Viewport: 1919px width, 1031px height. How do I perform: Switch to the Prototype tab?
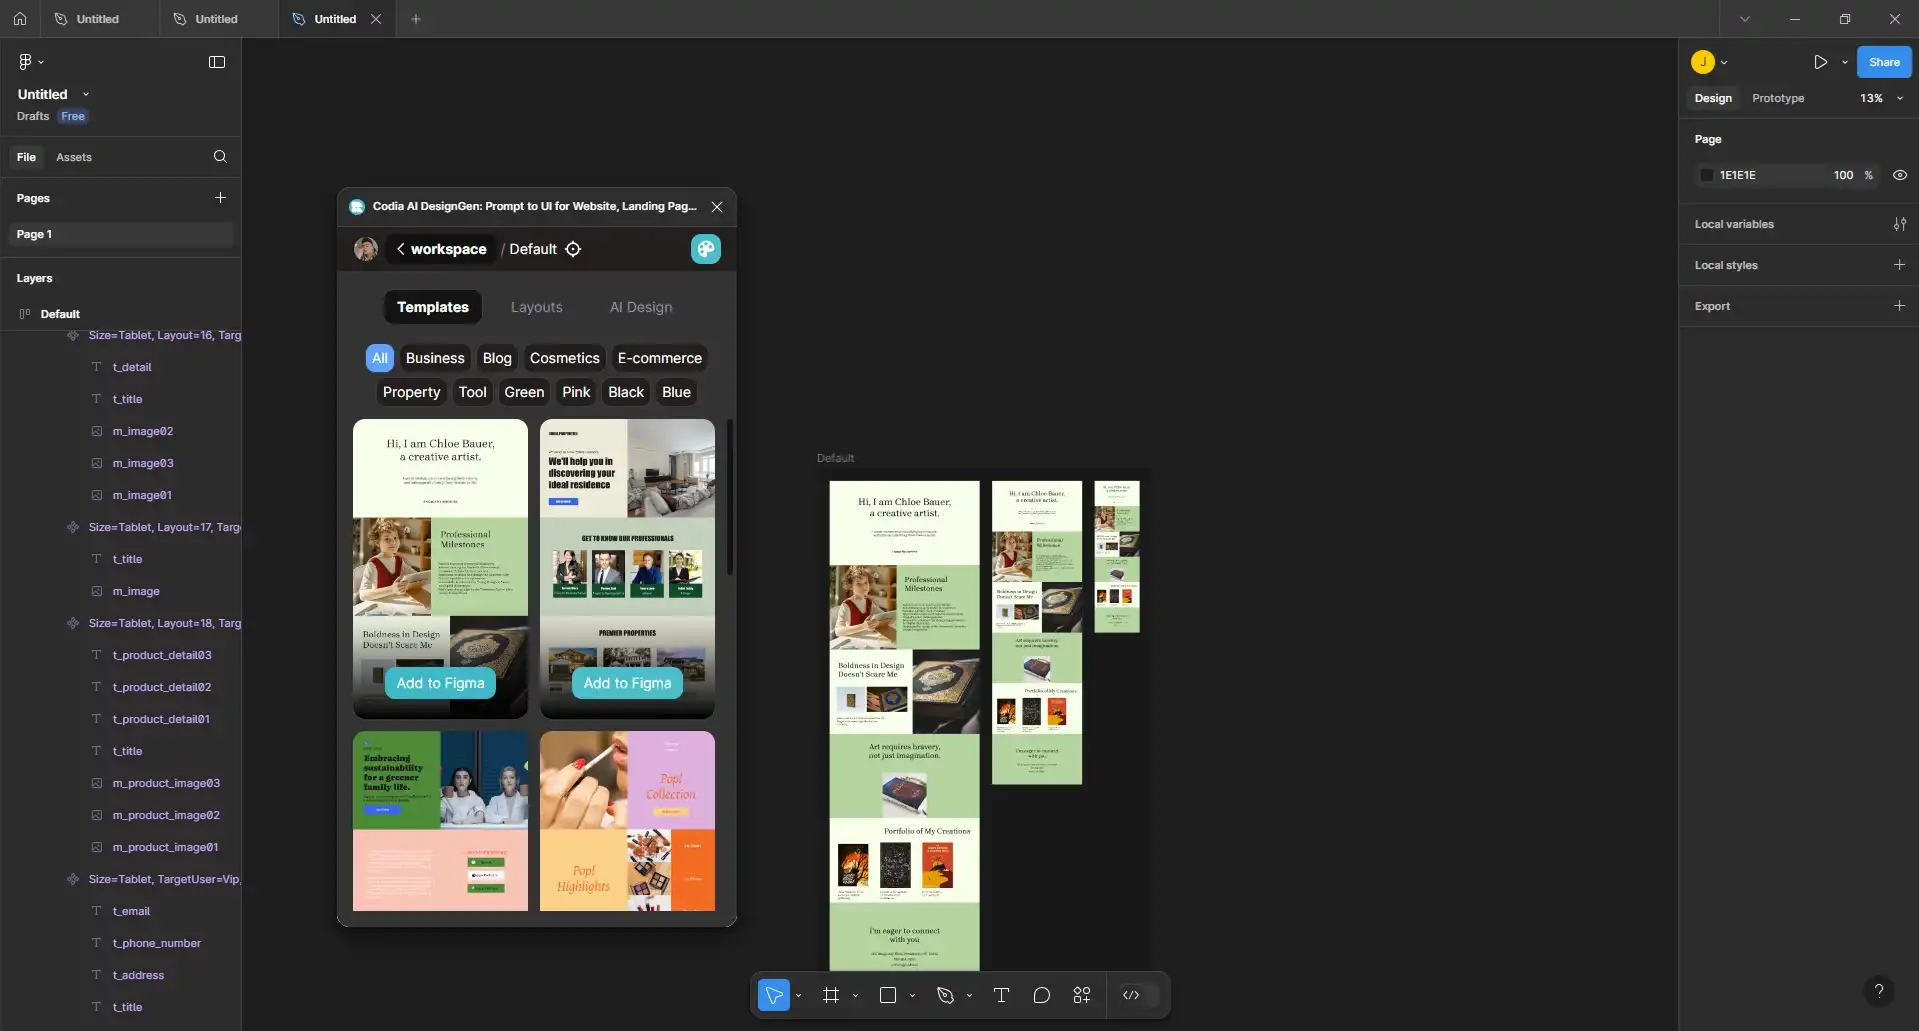[1777, 98]
